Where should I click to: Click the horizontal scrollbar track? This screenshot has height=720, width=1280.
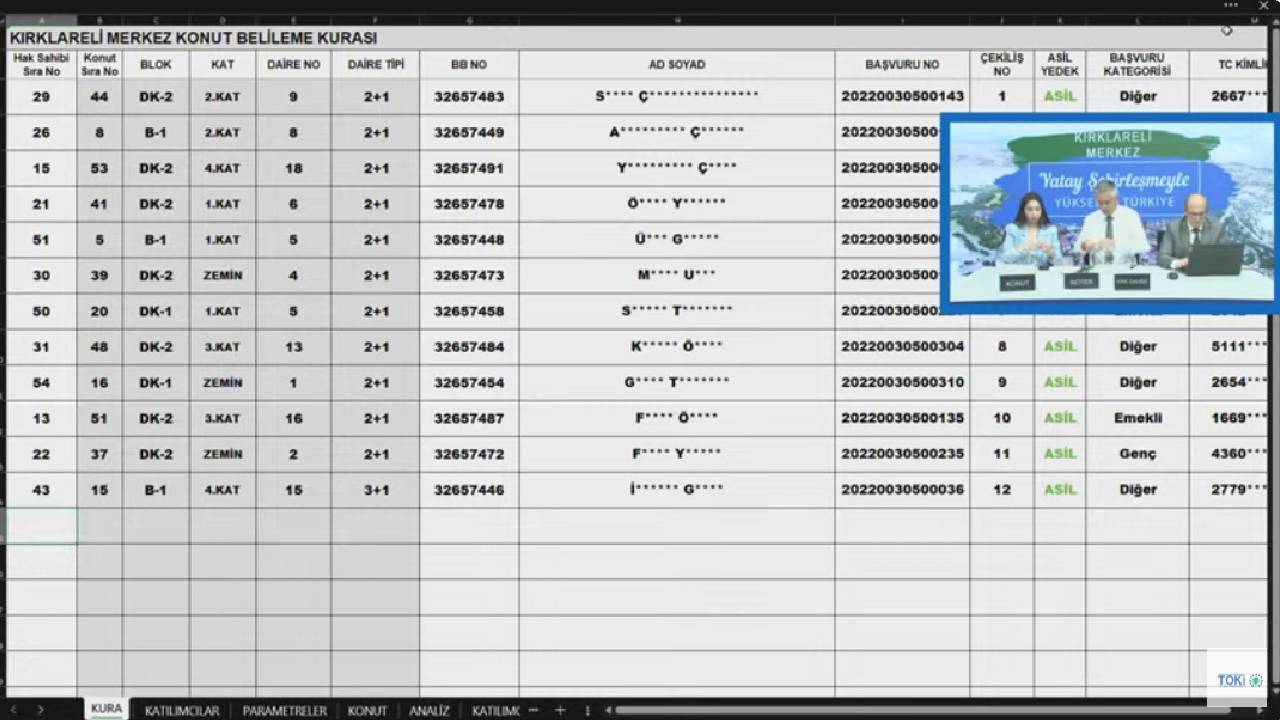925,710
